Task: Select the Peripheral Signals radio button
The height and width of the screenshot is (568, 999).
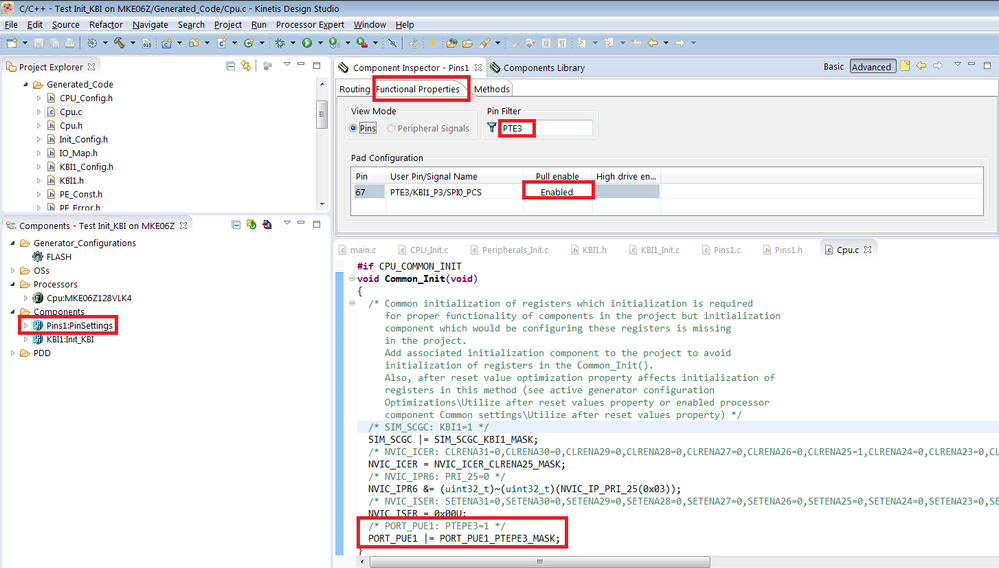Action: click(x=391, y=128)
